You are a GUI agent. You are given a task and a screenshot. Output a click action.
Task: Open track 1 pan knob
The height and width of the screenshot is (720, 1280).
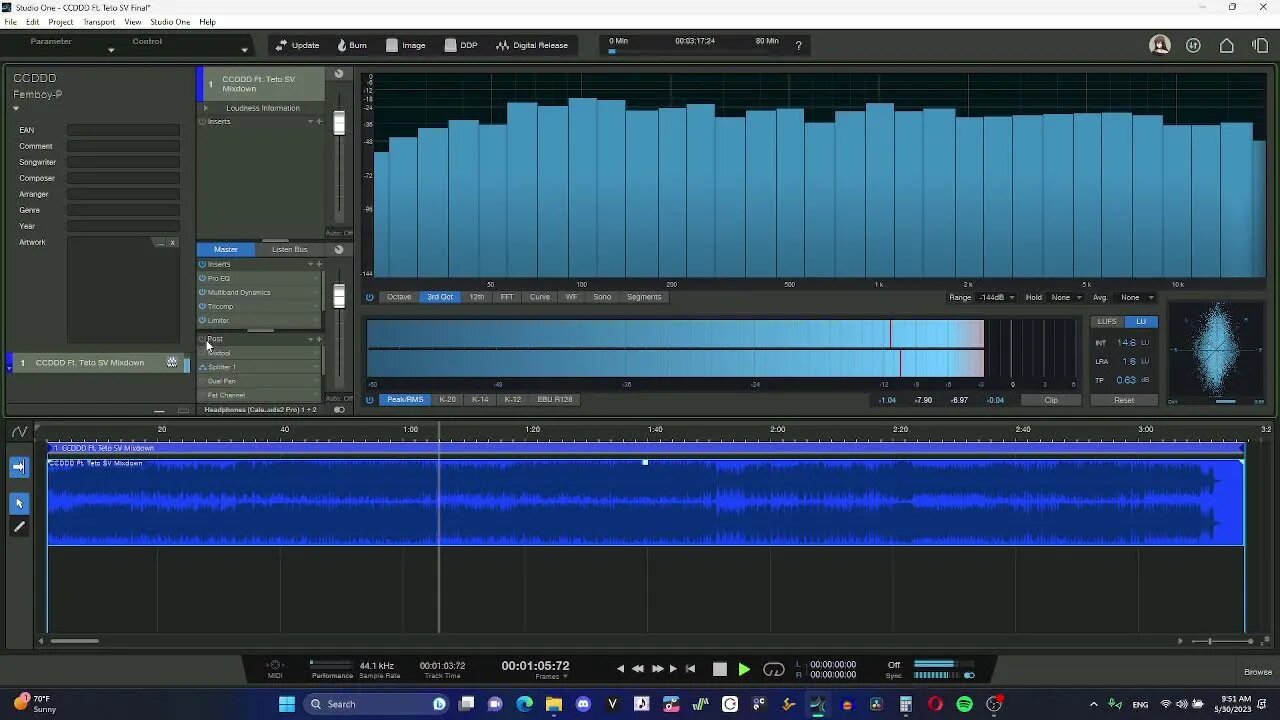(x=339, y=74)
